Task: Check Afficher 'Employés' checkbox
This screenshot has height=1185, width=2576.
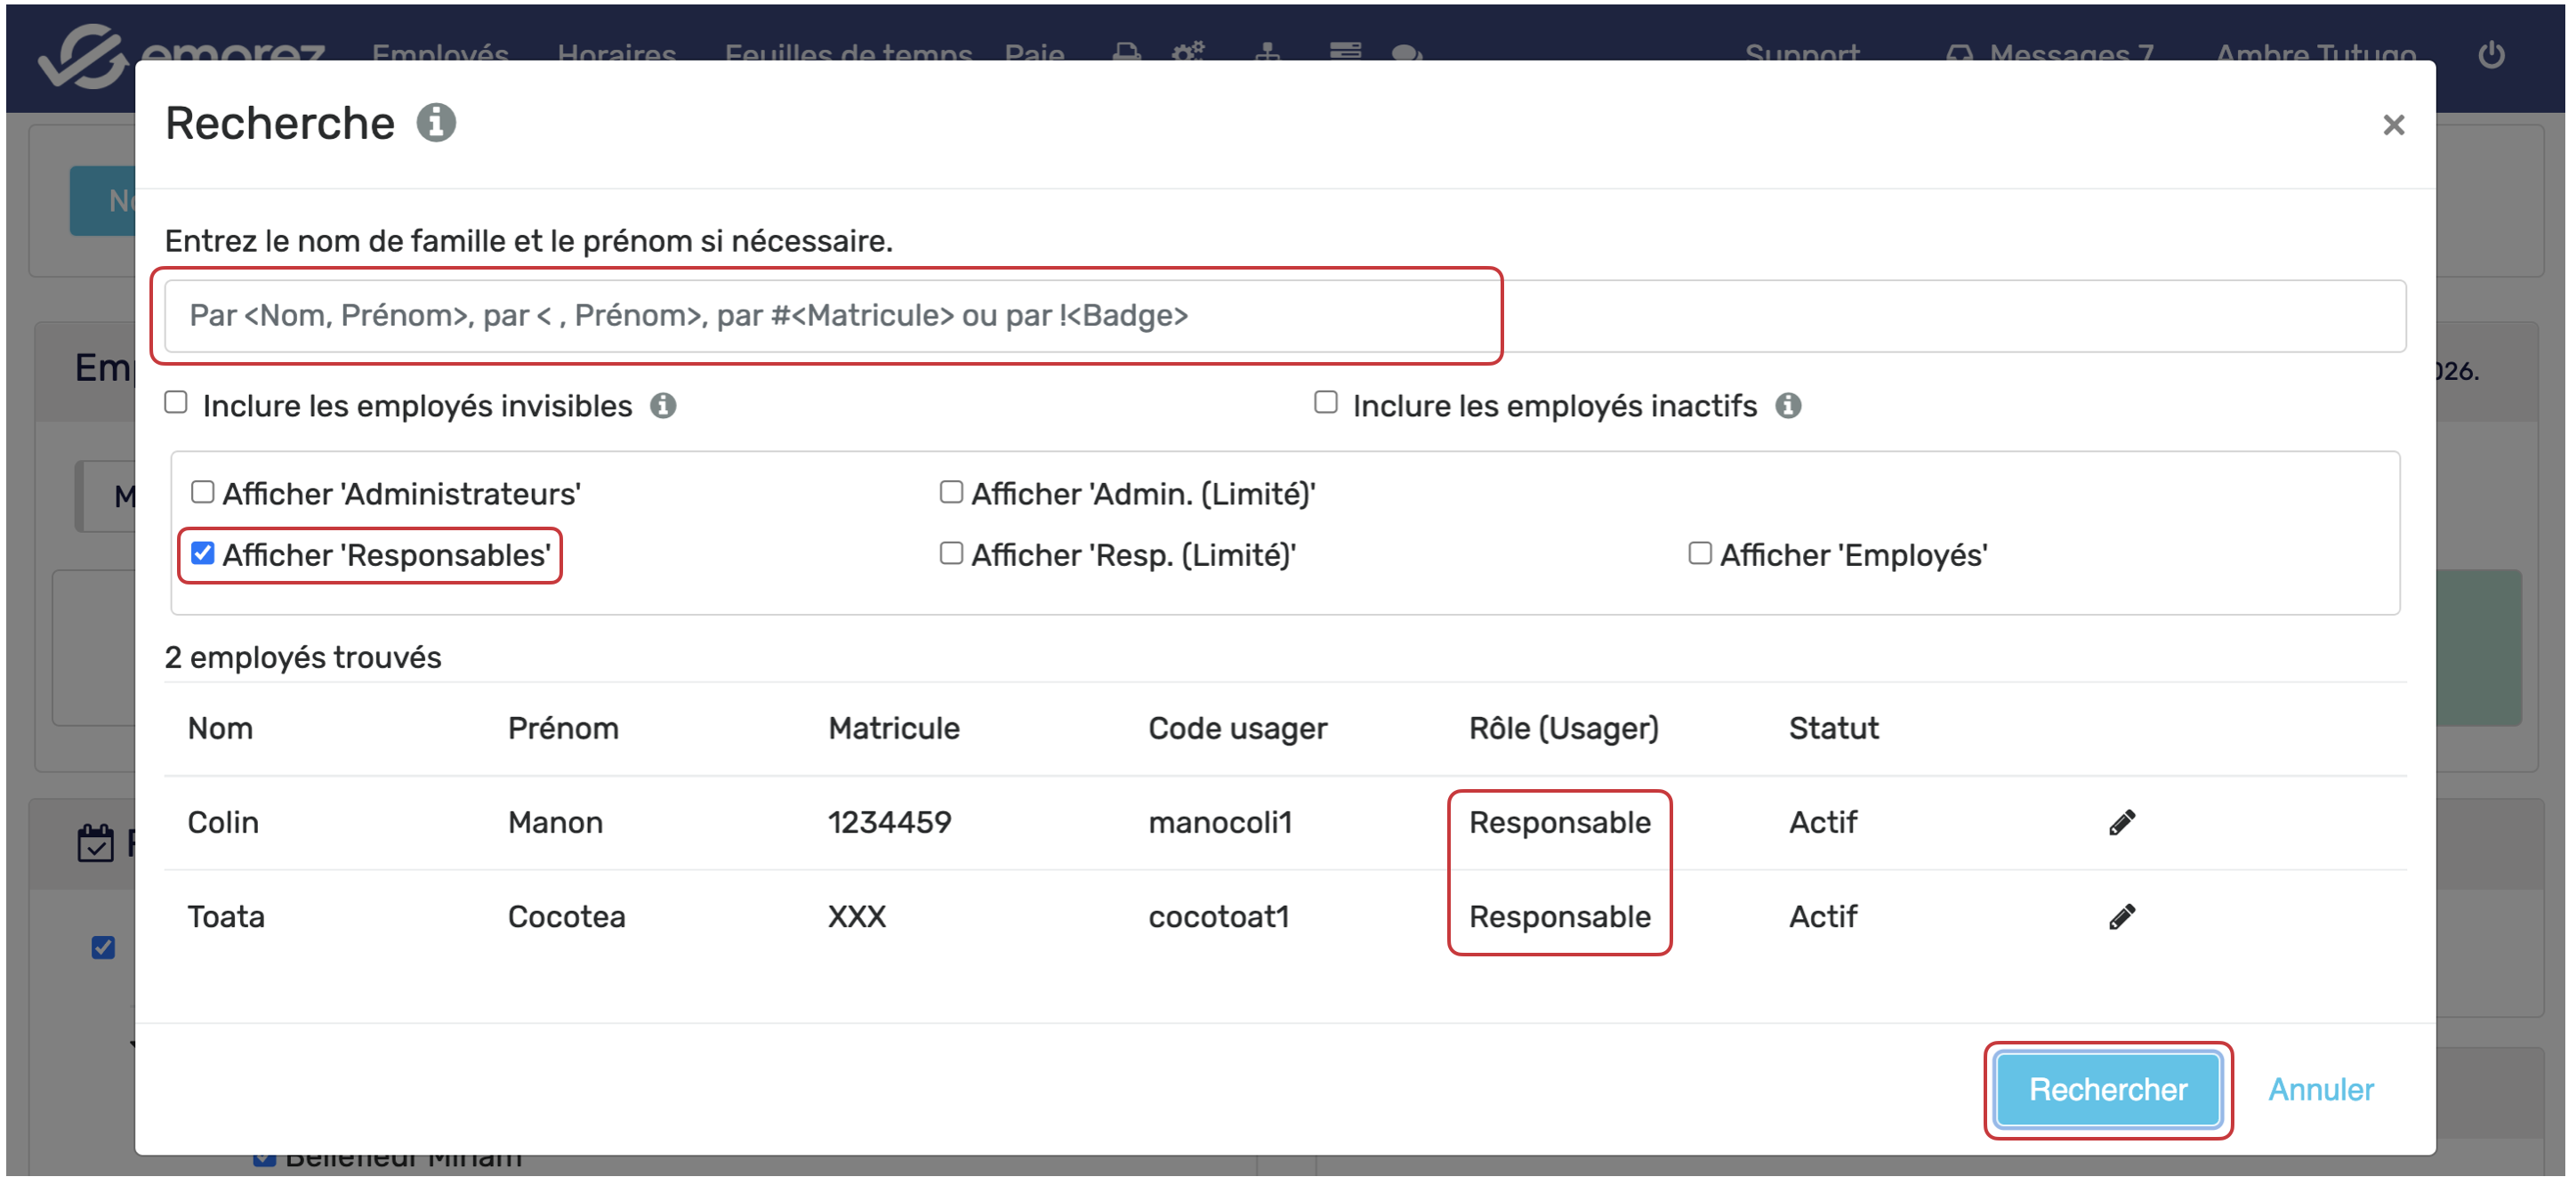Action: [x=1699, y=554]
